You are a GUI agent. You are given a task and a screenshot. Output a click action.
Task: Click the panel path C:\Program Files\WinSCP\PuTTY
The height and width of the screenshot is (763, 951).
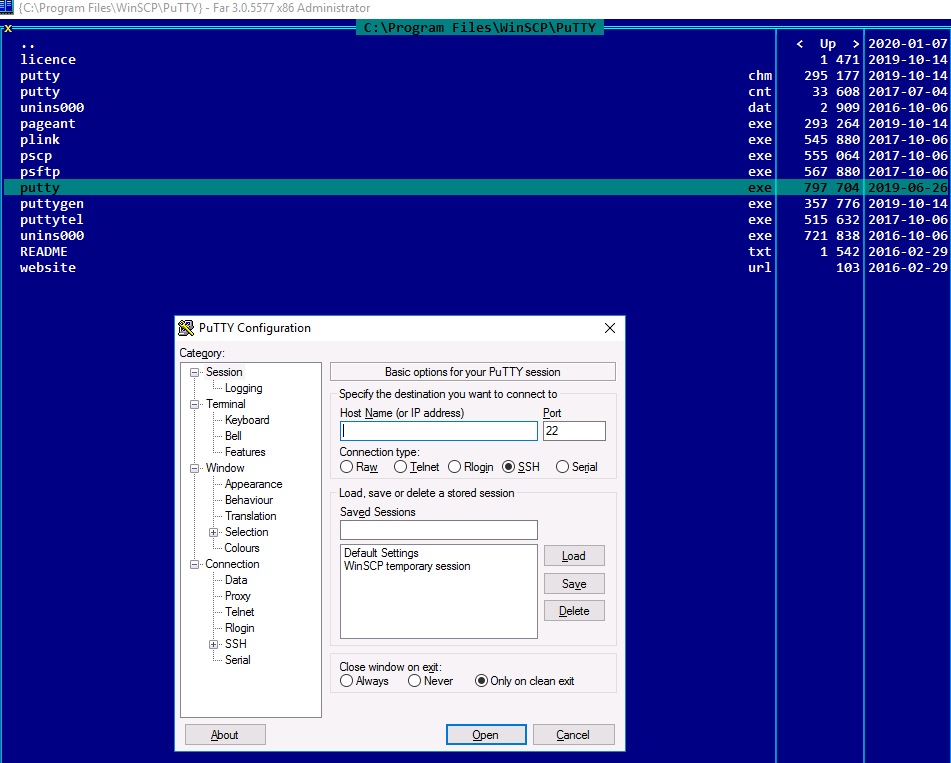tap(480, 27)
